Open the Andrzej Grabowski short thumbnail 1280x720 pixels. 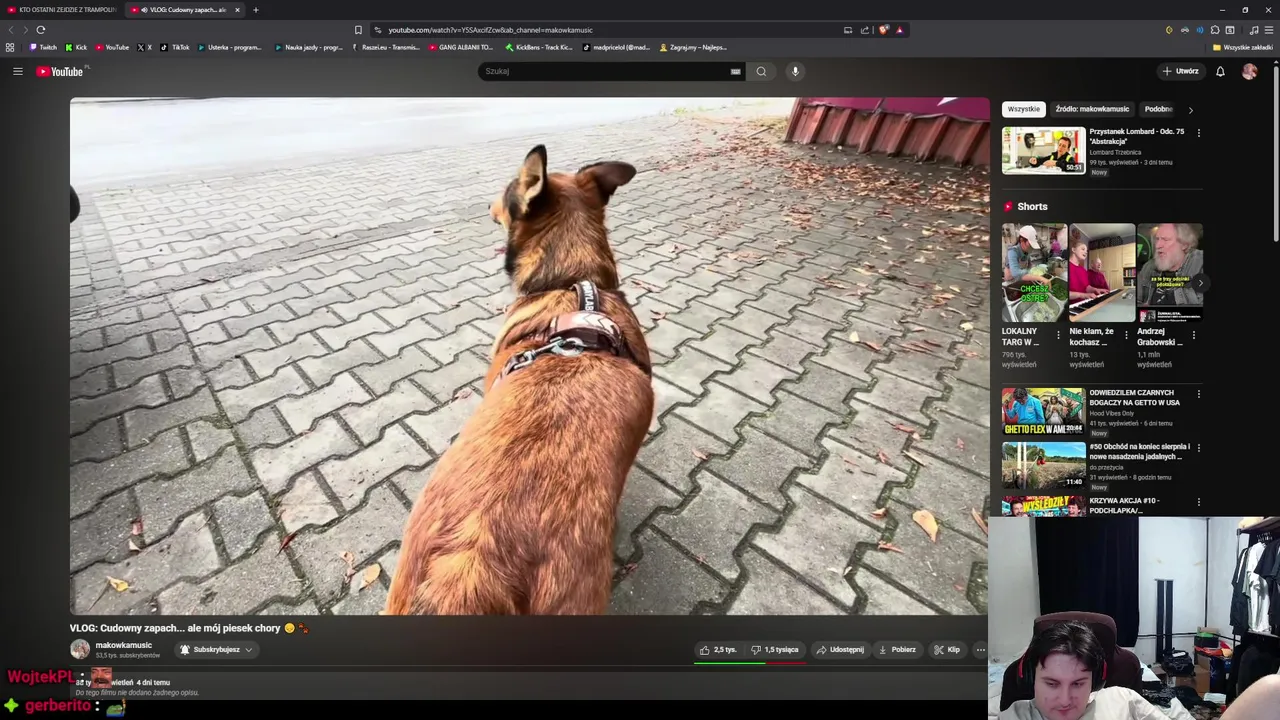(1169, 272)
